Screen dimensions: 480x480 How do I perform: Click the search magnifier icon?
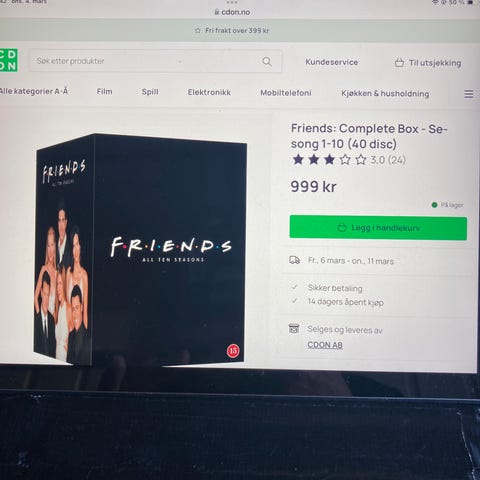[x=267, y=61]
